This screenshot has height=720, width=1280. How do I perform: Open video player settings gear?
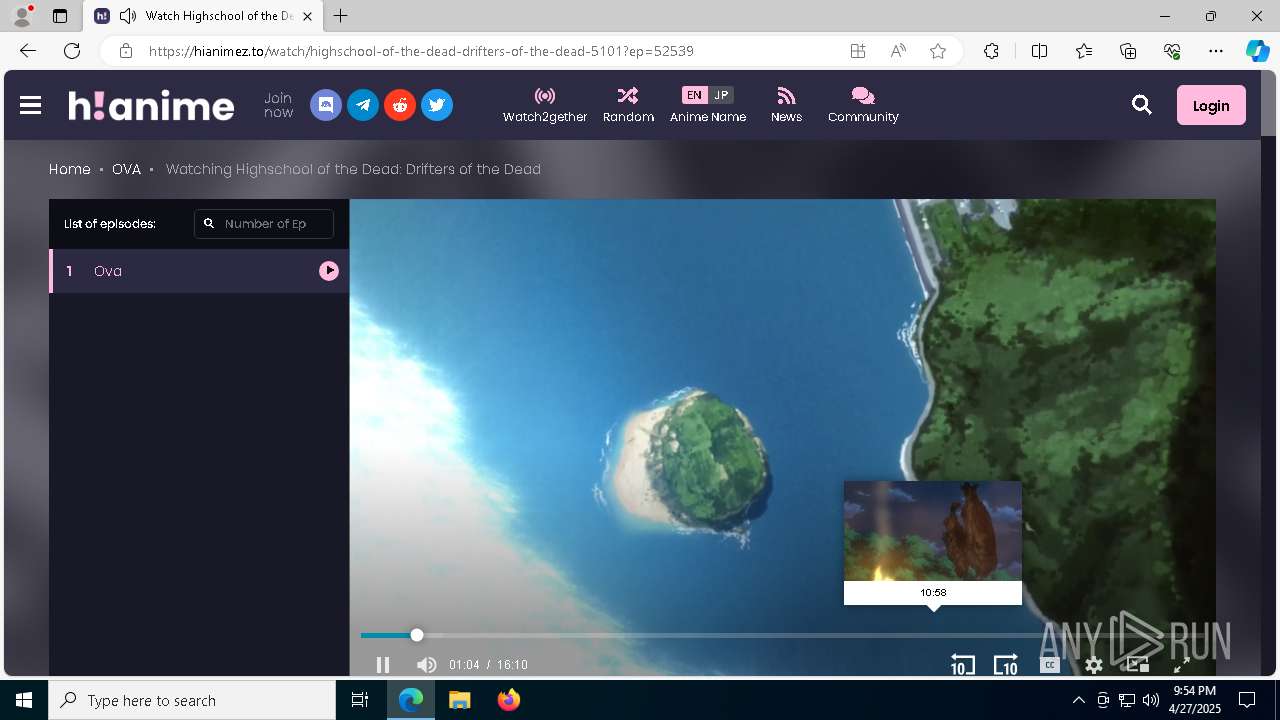coord(1094,665)
